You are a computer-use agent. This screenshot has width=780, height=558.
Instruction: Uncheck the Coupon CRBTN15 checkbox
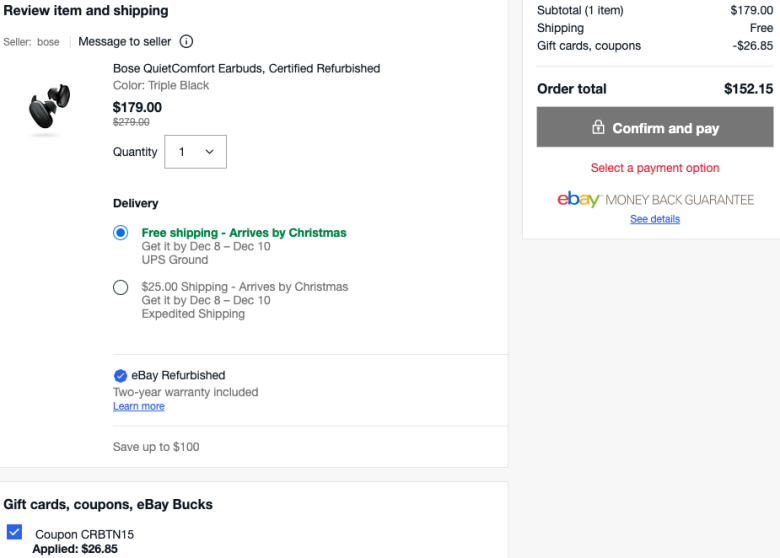14,532
